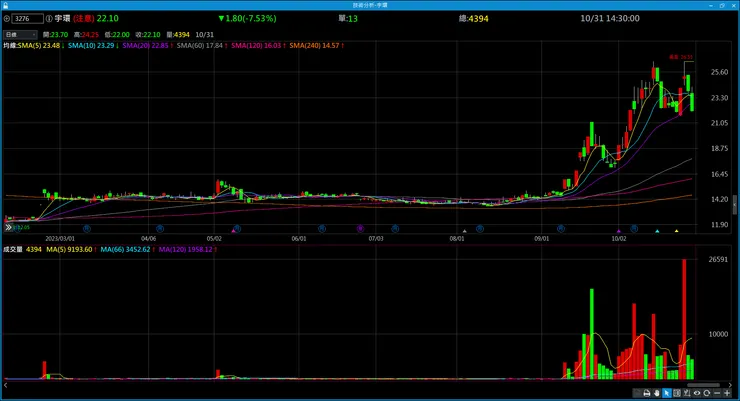Click the blue circle marker beside 04/06

point(160,228)
